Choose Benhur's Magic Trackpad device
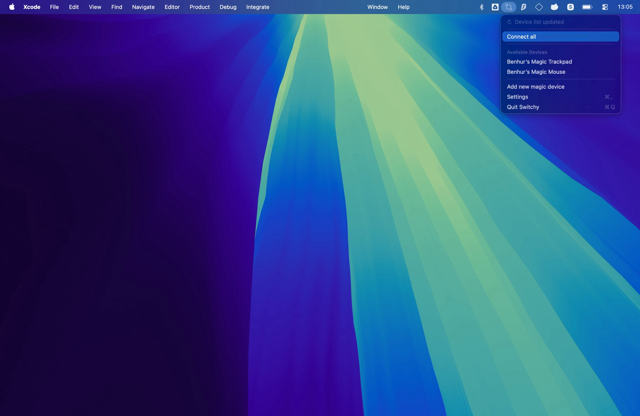 coord(561,62)
